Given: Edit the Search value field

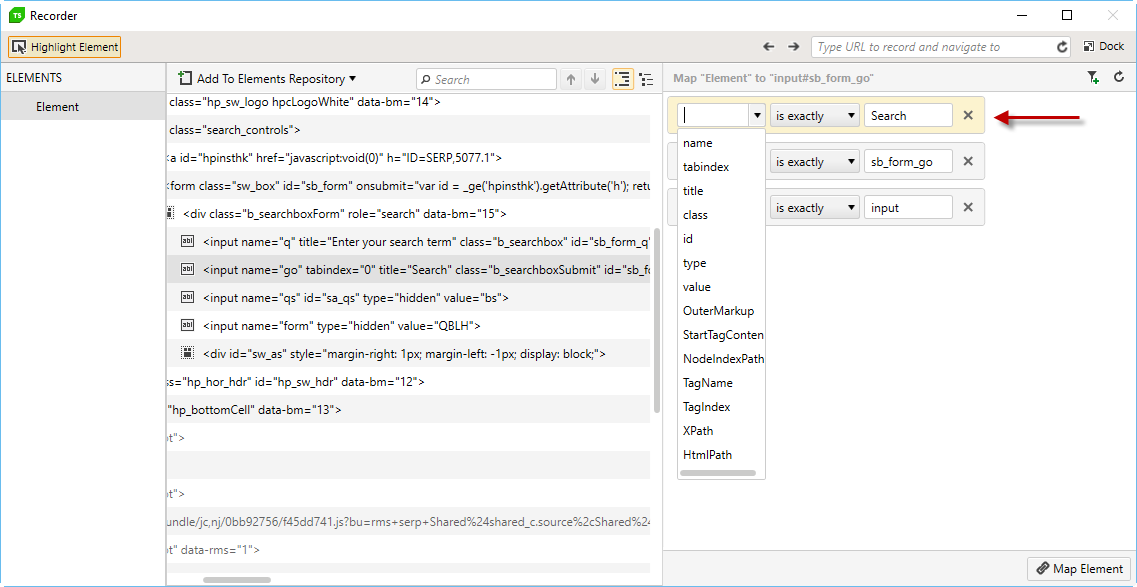Looking at the screenshot, I should tap(909, 115).
